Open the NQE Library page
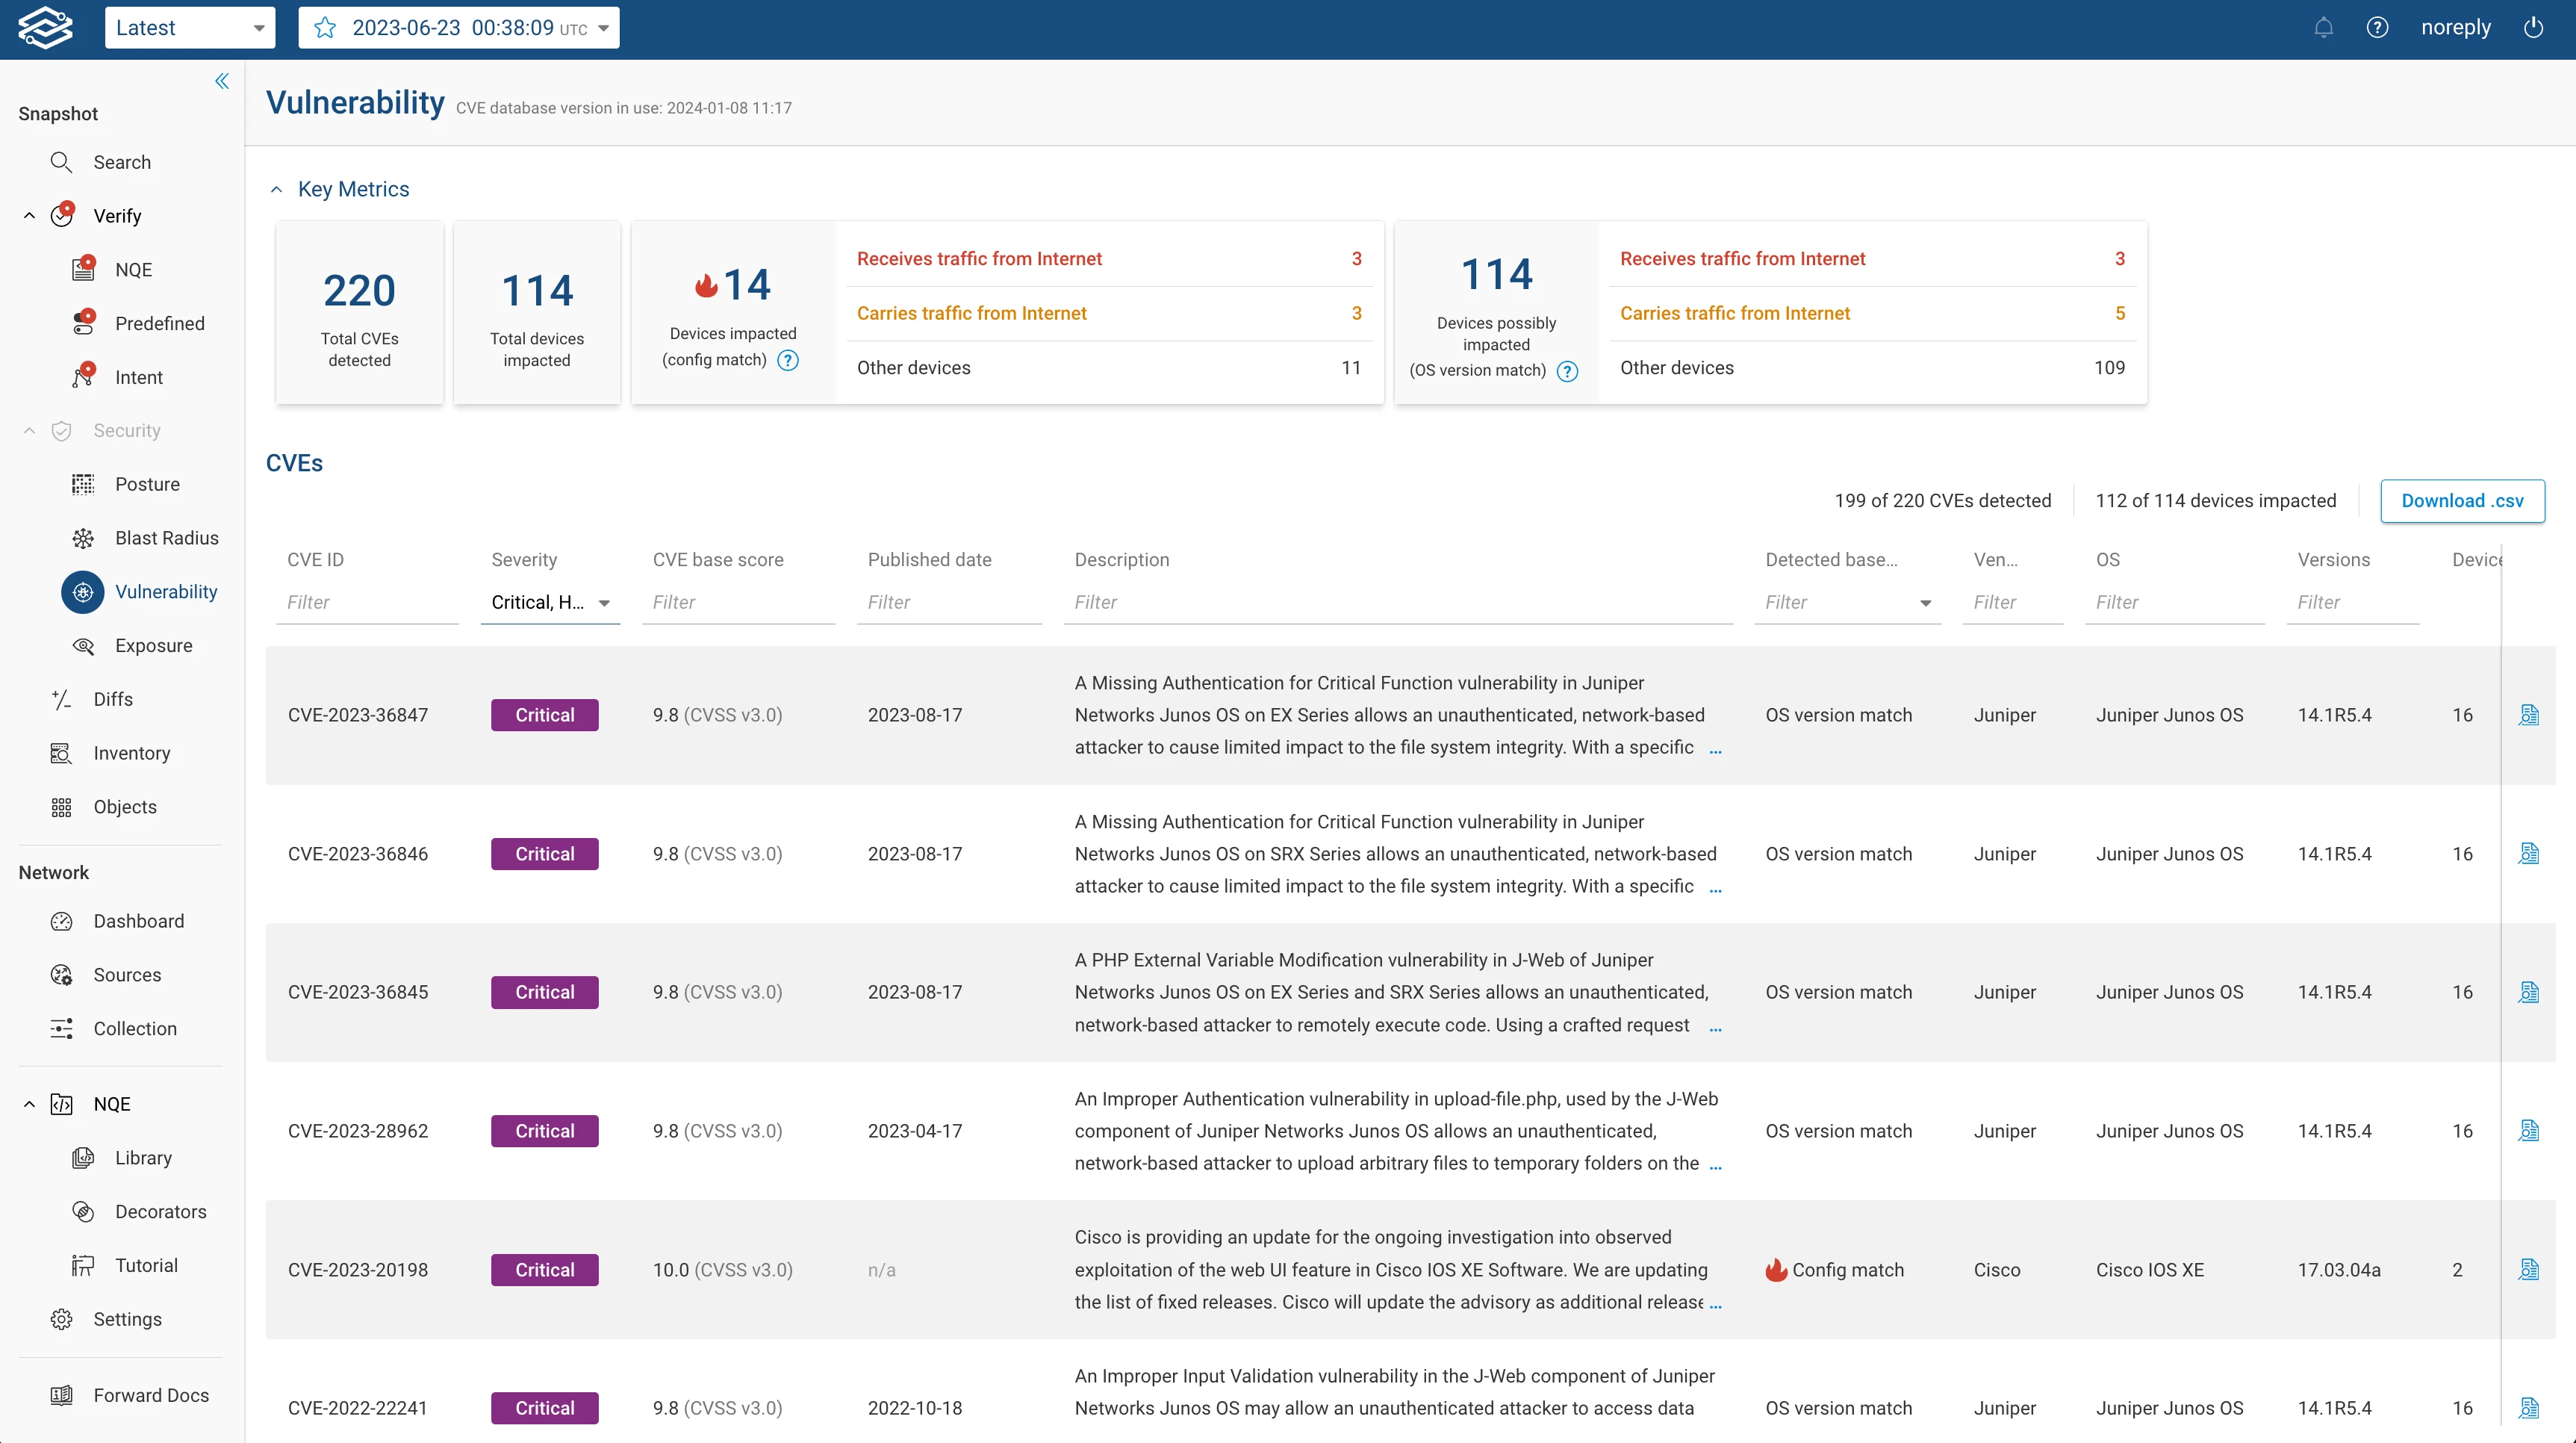Image resolution: width=2576 pixels, height=1443 pixels. pyautogui.click(x=143, y=1158)
